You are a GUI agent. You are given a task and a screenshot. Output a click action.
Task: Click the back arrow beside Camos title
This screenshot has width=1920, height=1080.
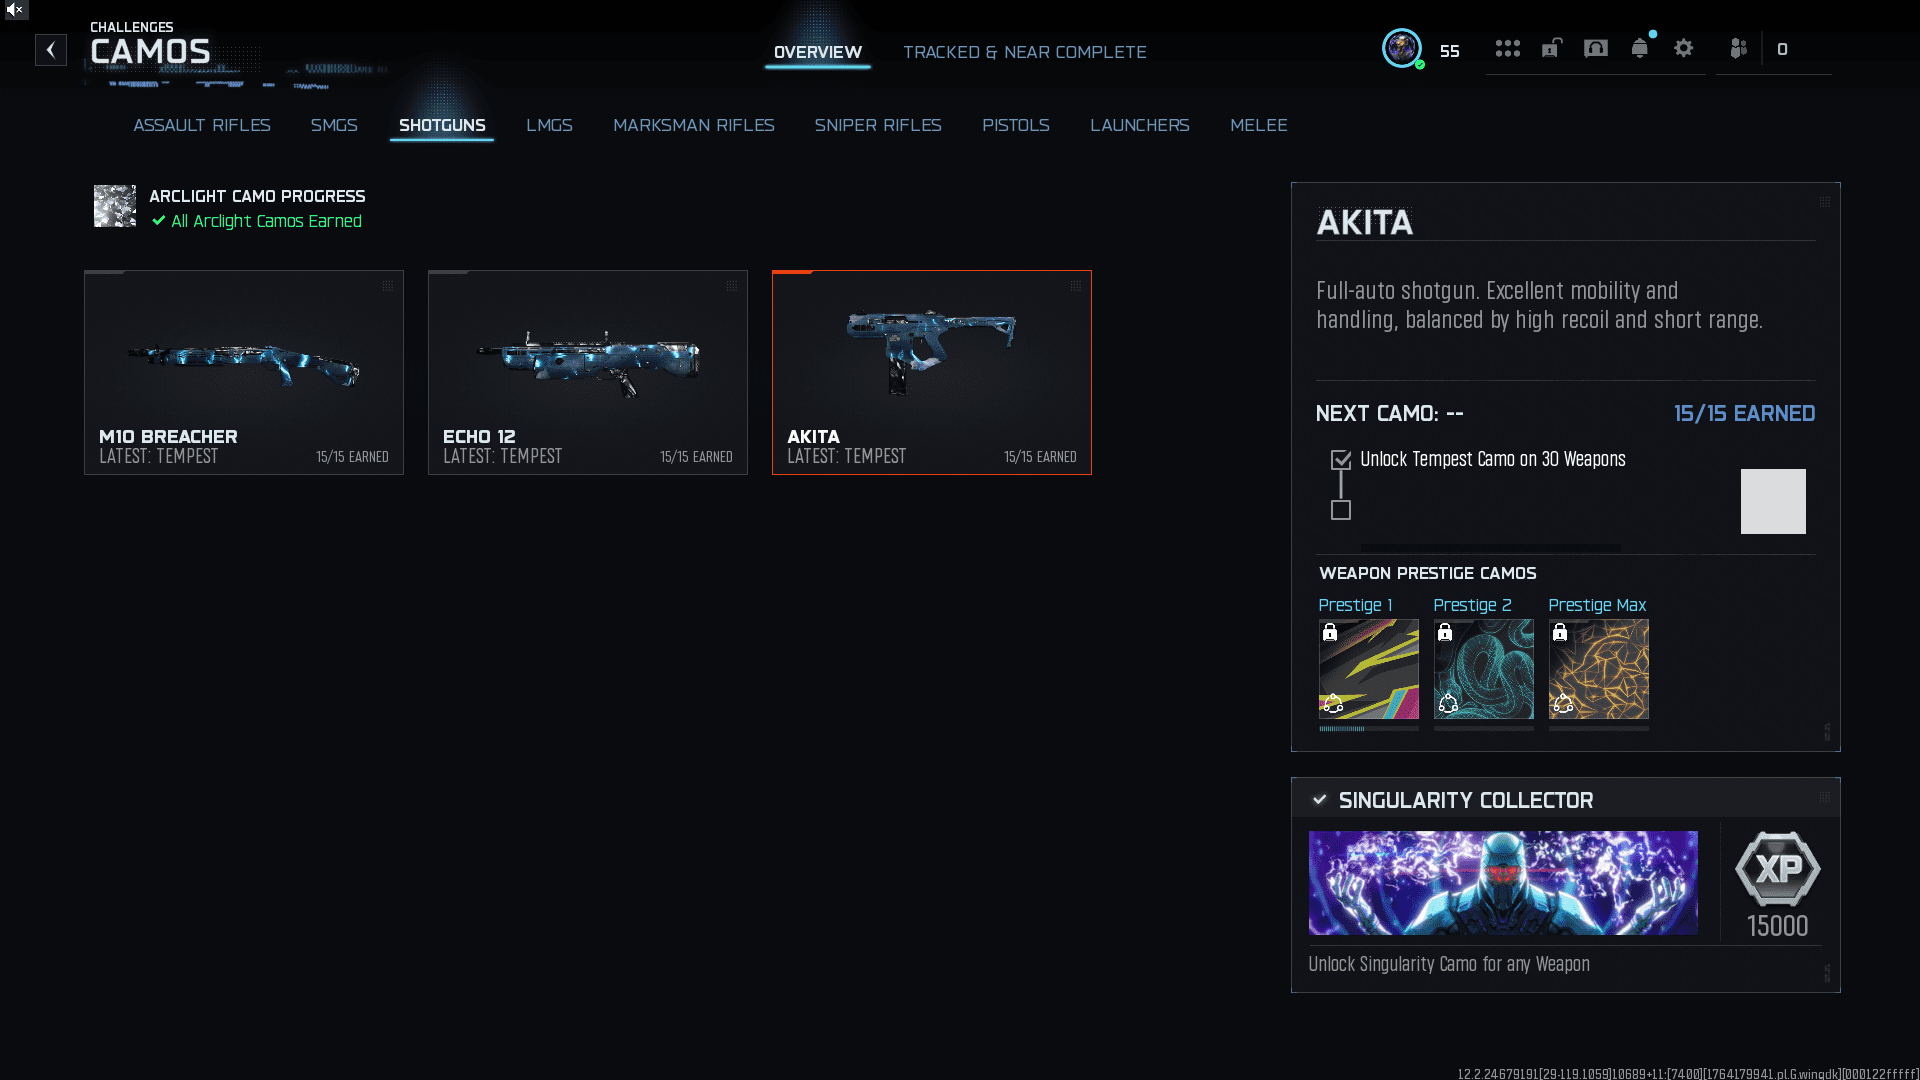(51, 50)
